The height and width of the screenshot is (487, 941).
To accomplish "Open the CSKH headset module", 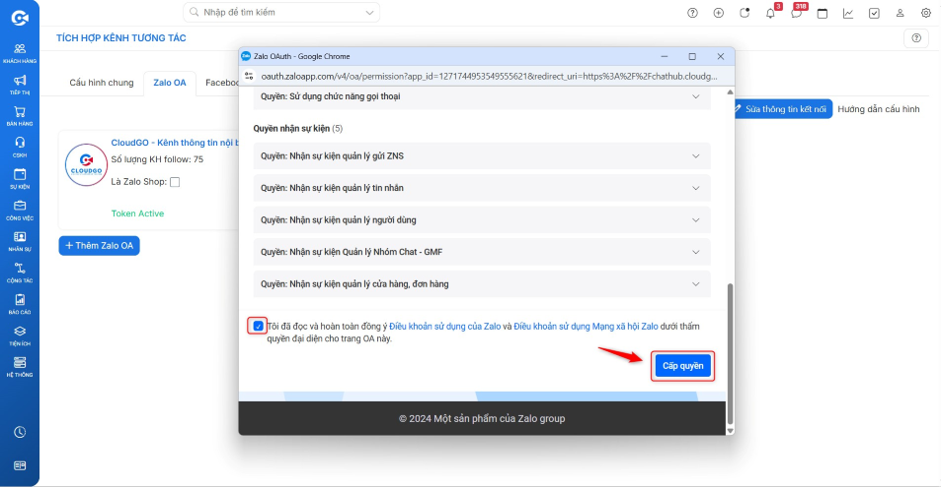I will coord(20,147).
